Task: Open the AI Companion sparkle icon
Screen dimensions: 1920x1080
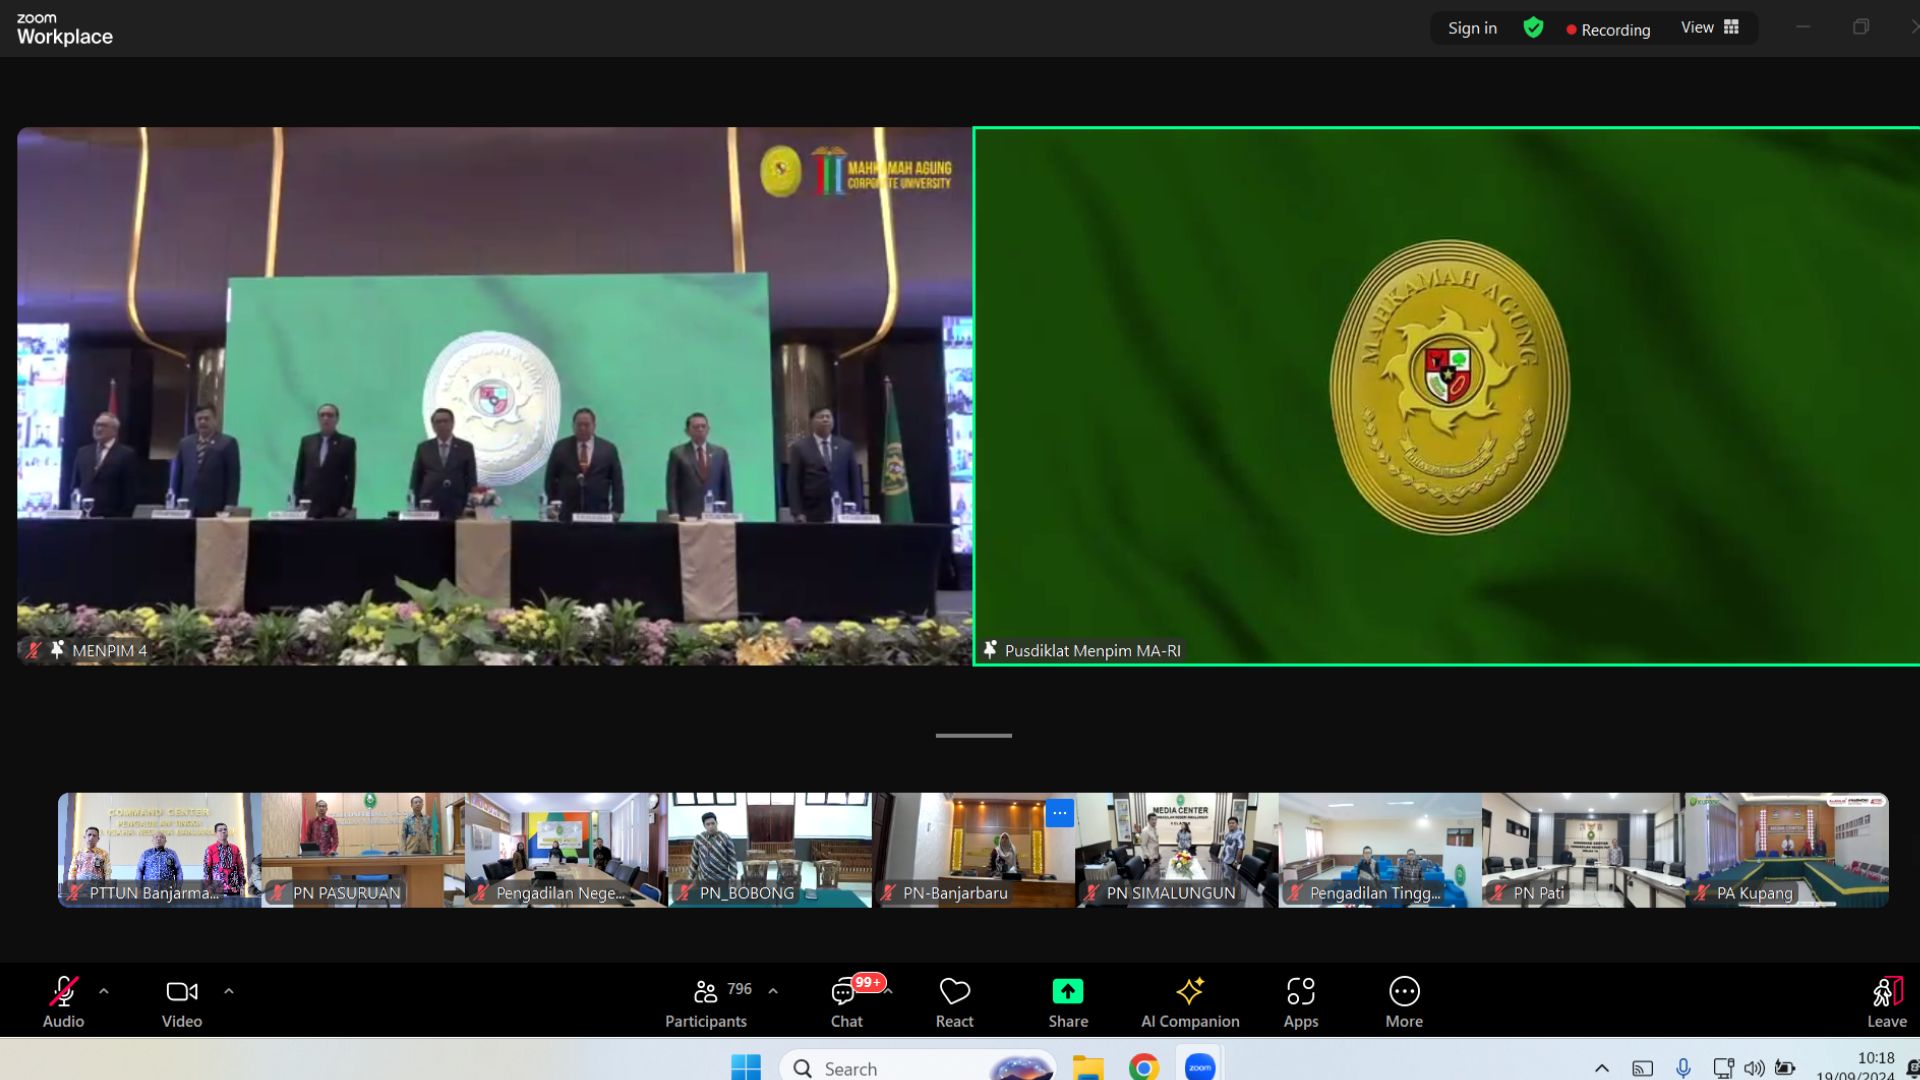Action: 1189,992
